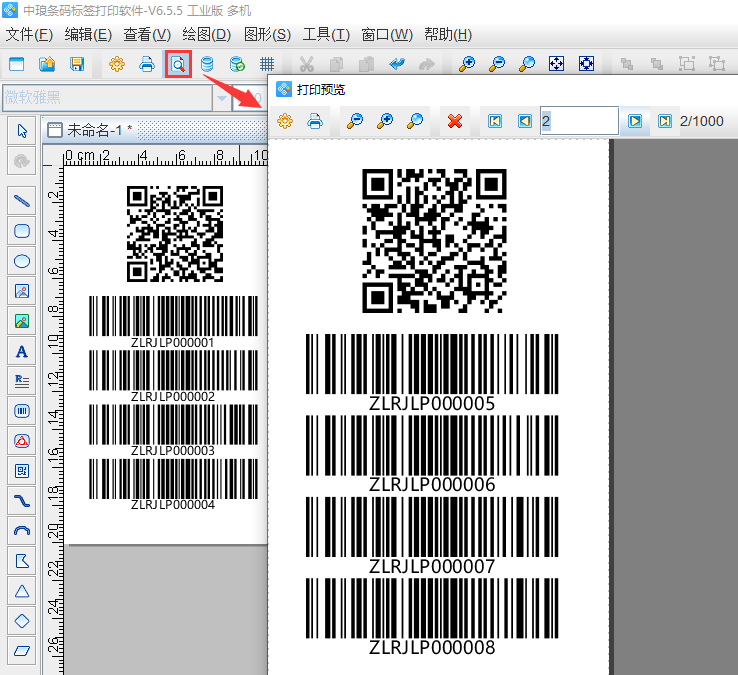
Task: Click the scissors cut icon
Action: [306, 64]
